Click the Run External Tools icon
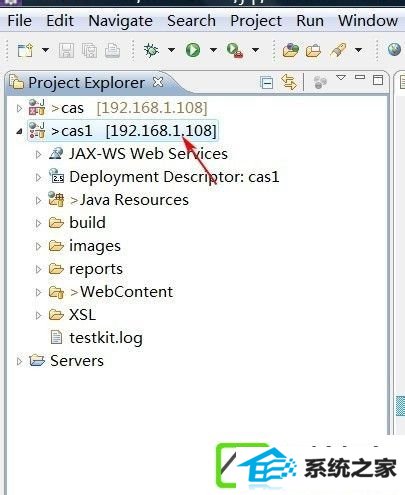Image resolution: width=405 pixels, height=495 pixels. click(235, 50)
